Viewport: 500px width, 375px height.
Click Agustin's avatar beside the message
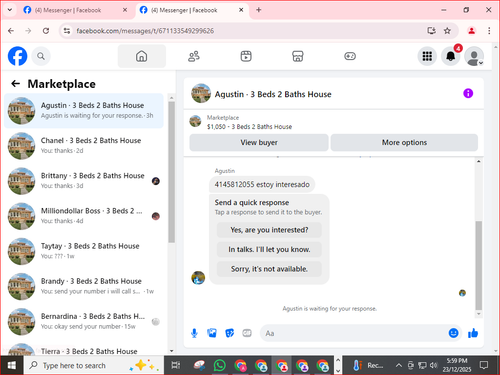(x=198, y=278)
